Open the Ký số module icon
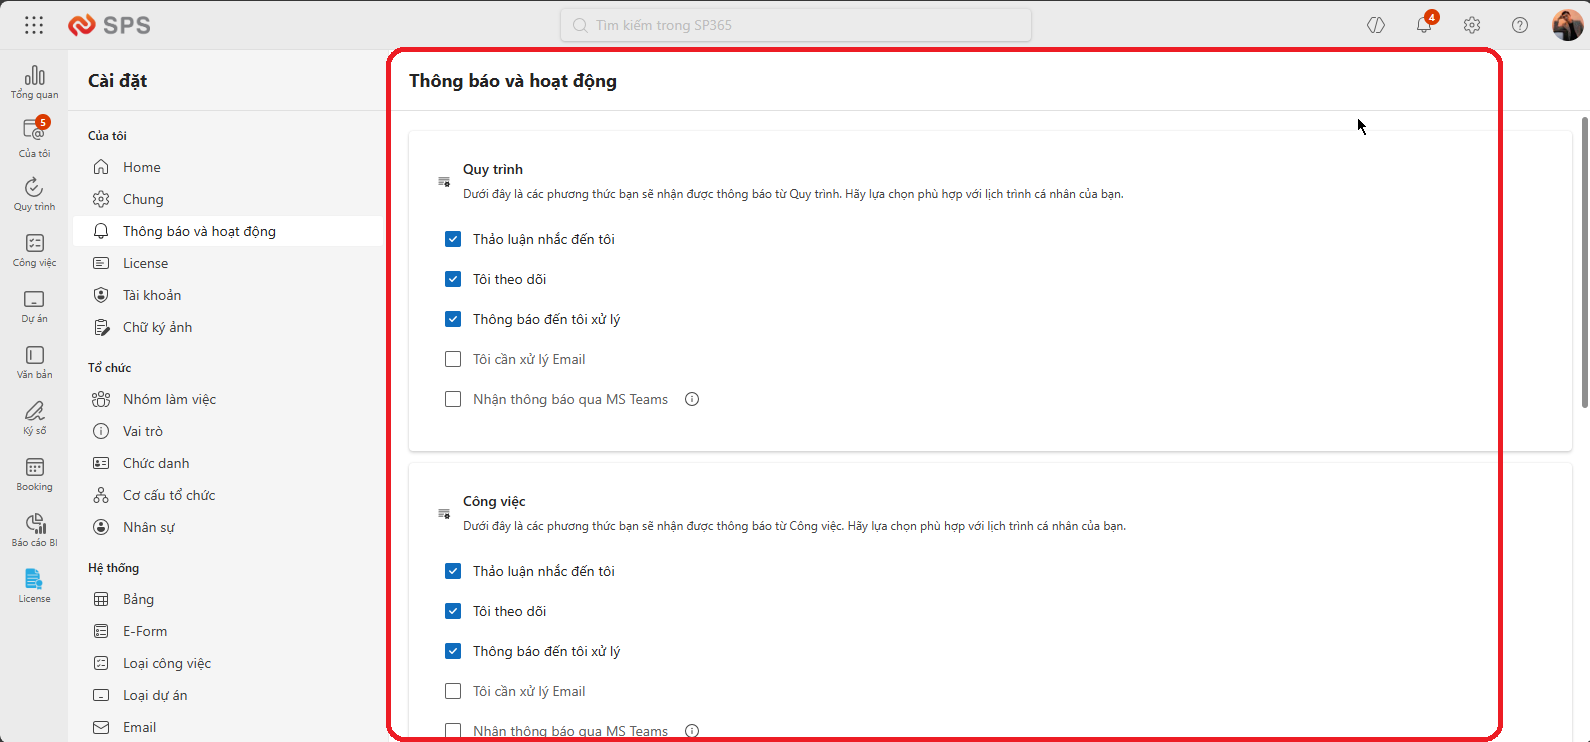This screenshot has width=1590, height=742. tap(35, 417)
